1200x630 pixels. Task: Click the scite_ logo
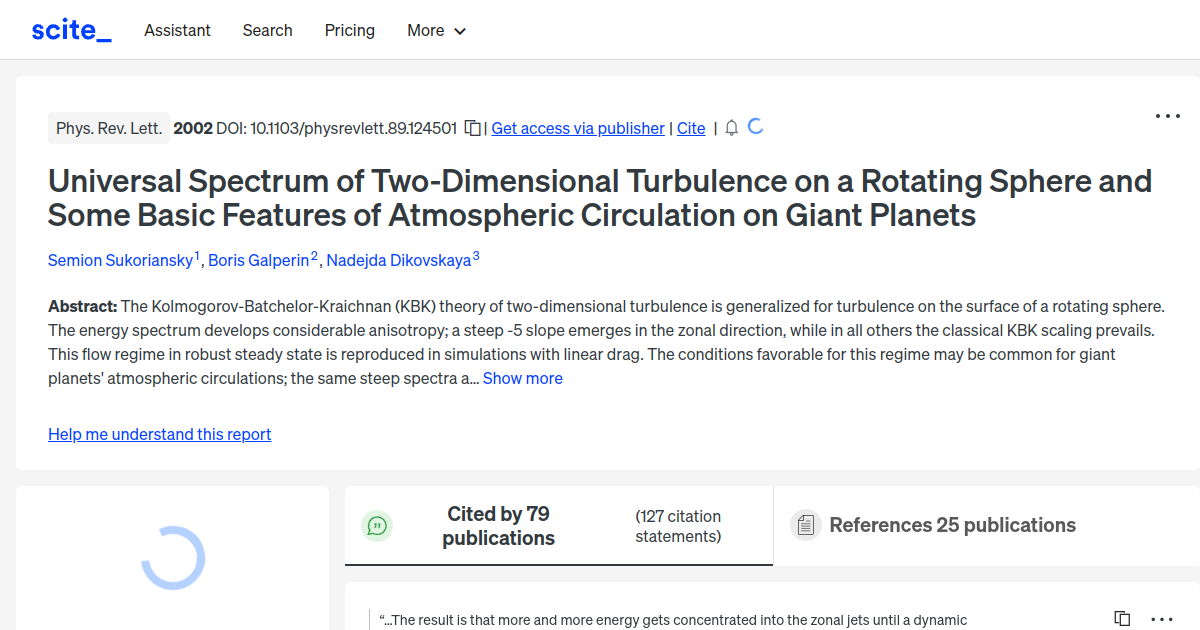[71, 30]
